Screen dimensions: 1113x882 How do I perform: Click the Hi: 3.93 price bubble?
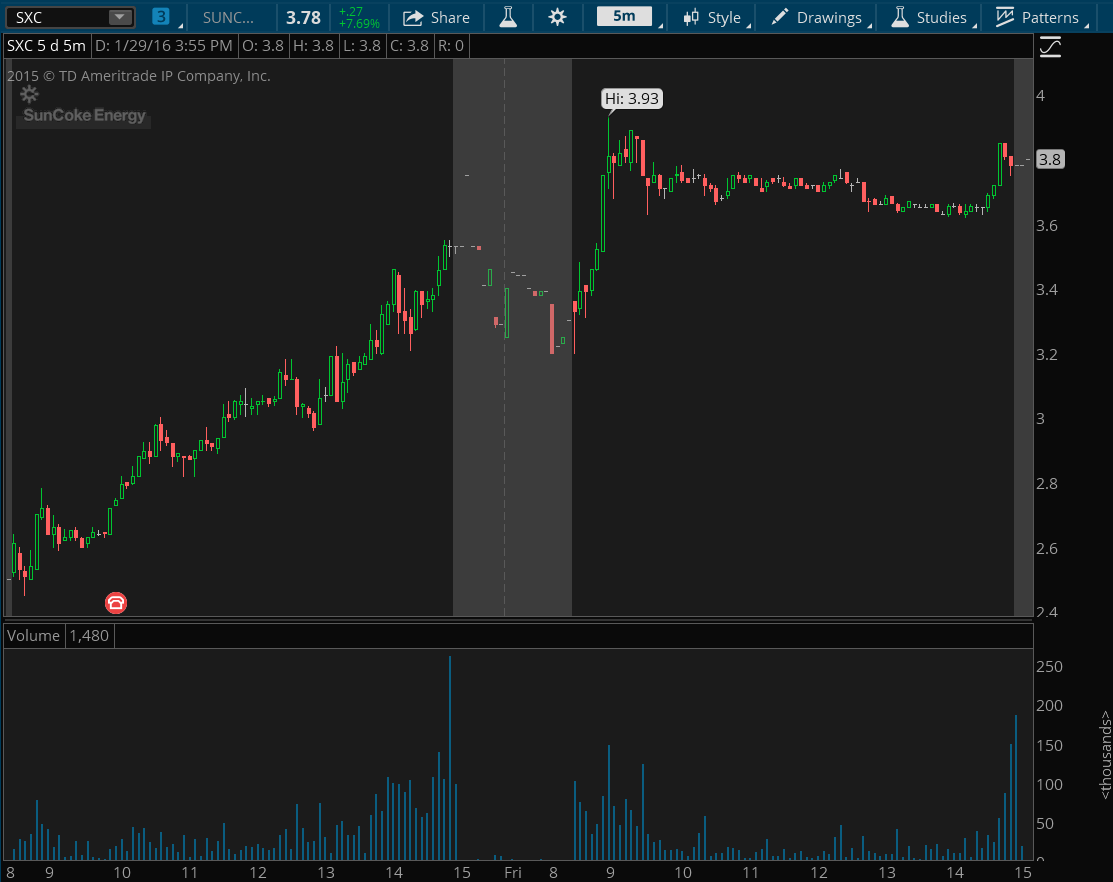632,98
